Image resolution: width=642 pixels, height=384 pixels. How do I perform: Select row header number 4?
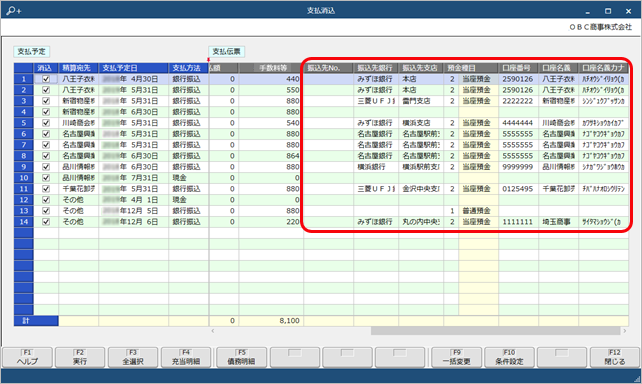click(x=24, y=112)
